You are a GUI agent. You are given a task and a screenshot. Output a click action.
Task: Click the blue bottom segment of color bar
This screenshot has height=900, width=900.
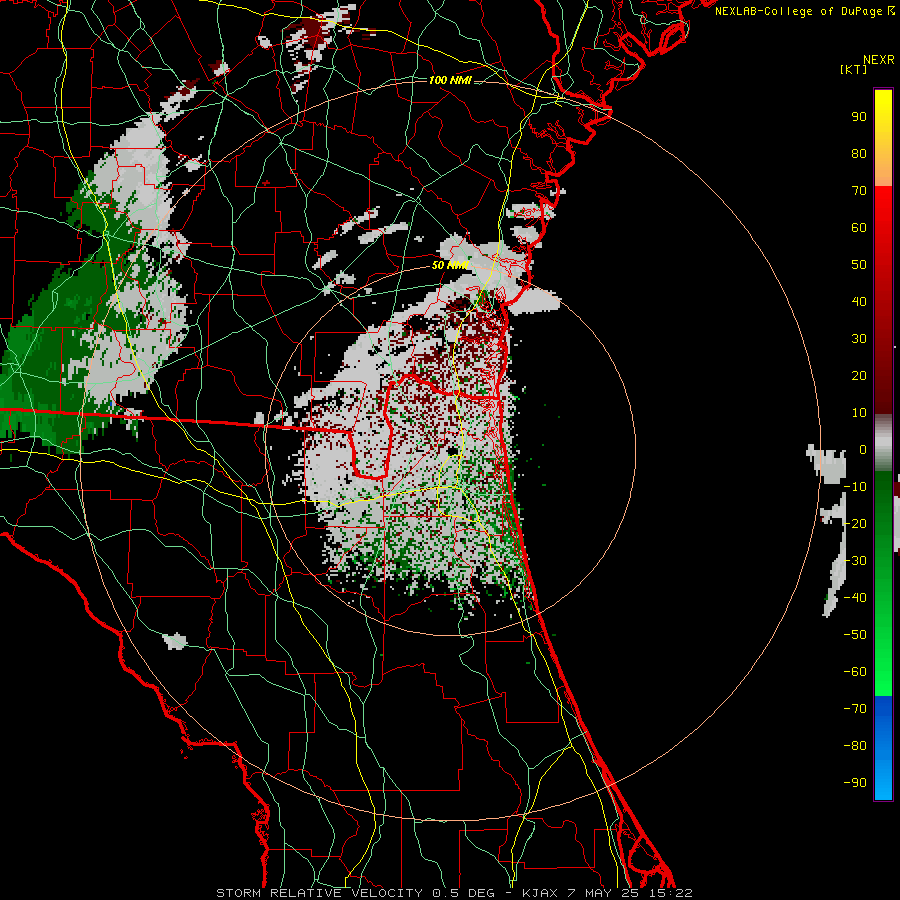(883, 747)
